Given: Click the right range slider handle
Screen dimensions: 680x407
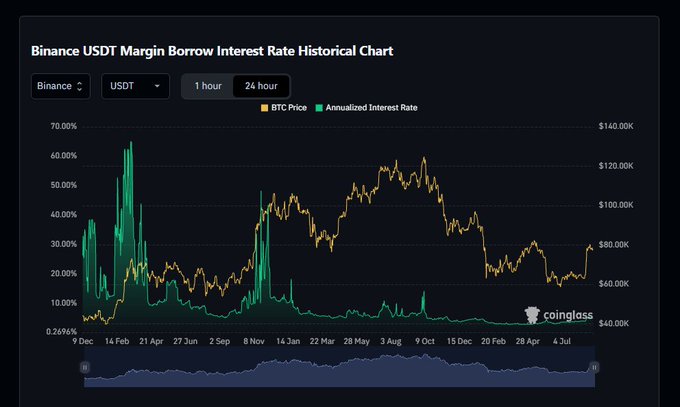Looking at the screenshot, I should click(594, 368).
